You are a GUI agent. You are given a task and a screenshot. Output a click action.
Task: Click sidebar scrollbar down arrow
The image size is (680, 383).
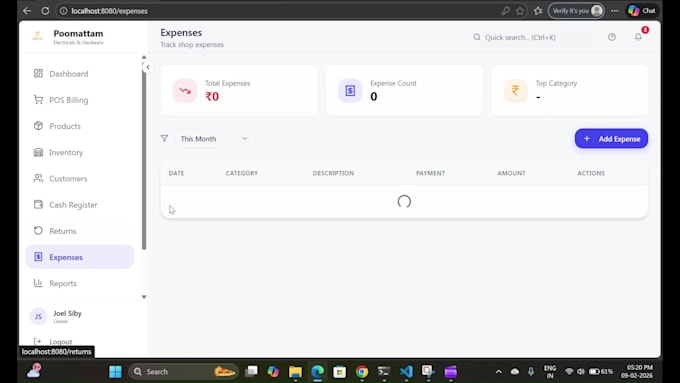(x=144, y=297)
